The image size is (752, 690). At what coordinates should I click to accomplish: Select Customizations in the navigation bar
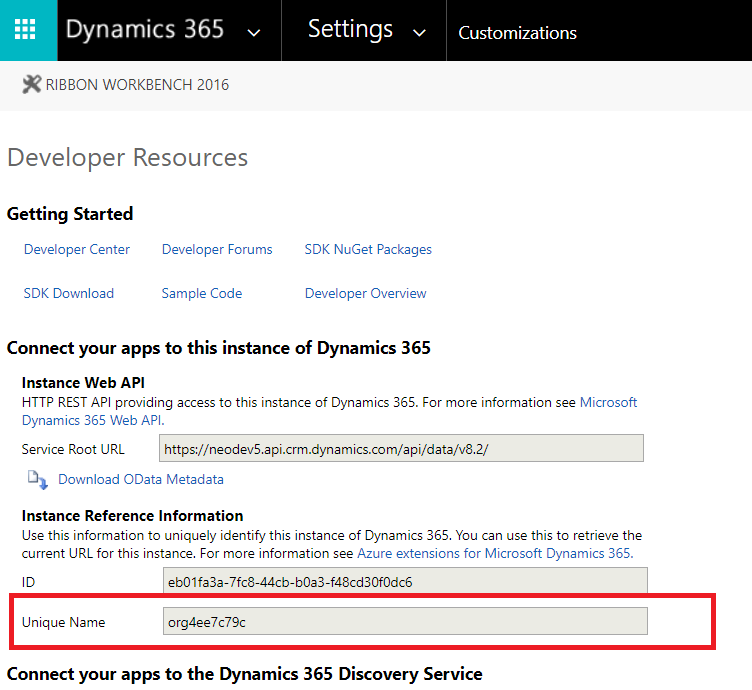click(x=517, y=33)
